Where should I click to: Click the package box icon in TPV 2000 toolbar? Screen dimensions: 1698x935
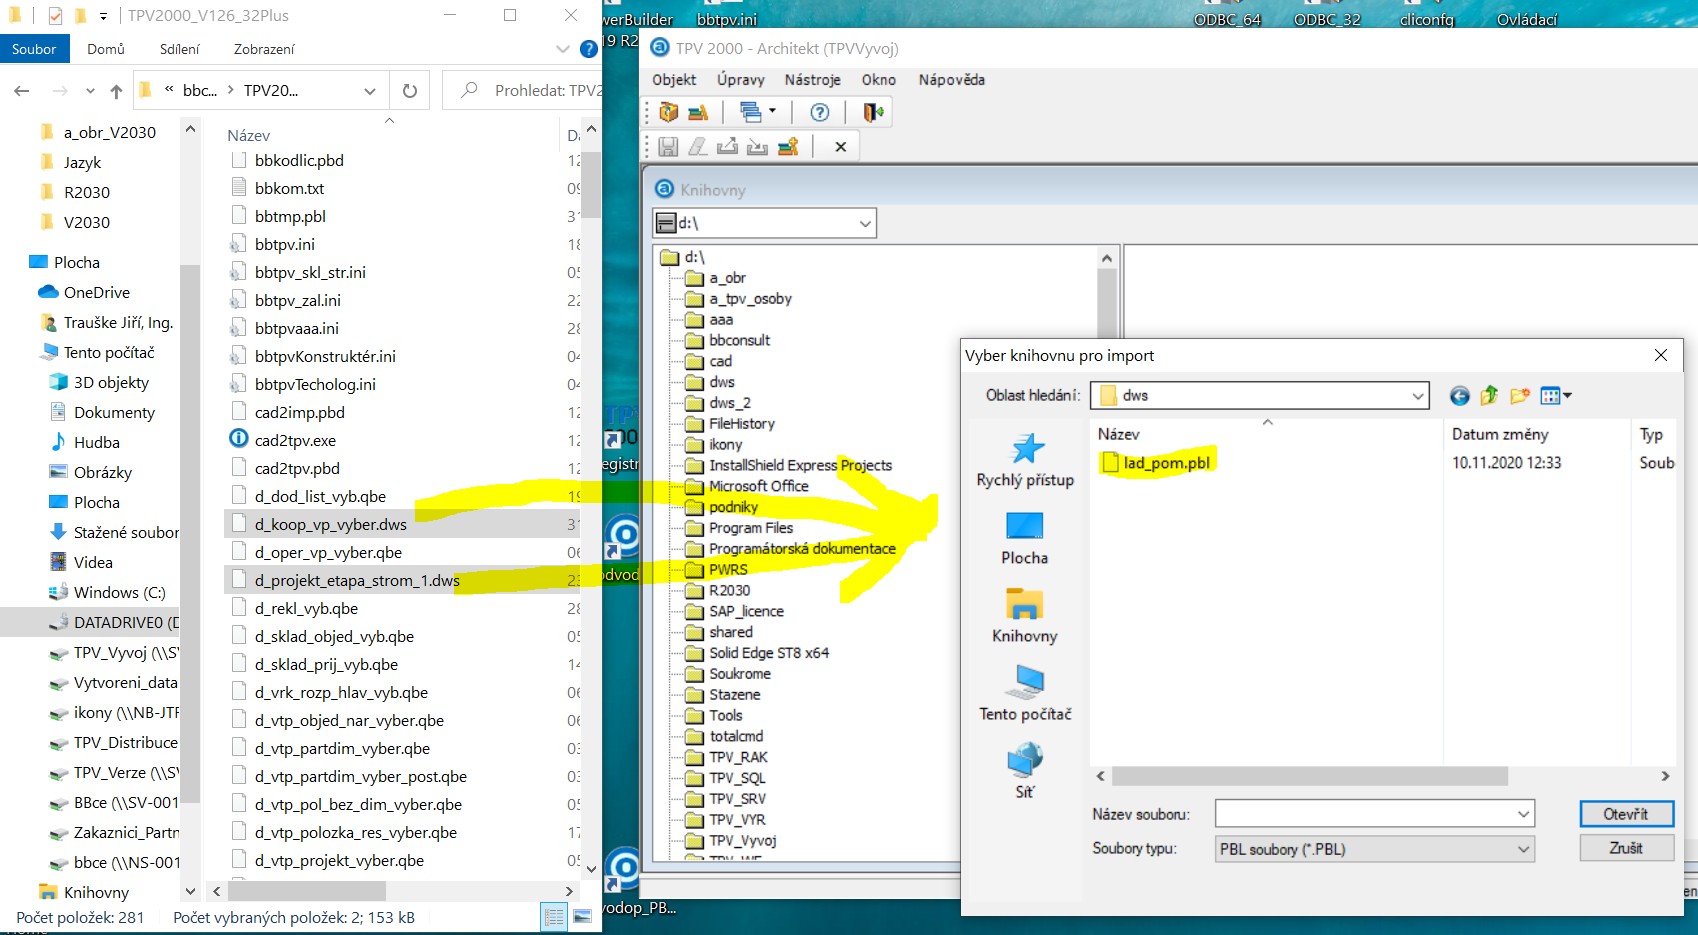pyautogui.click(x=669, y=112)
